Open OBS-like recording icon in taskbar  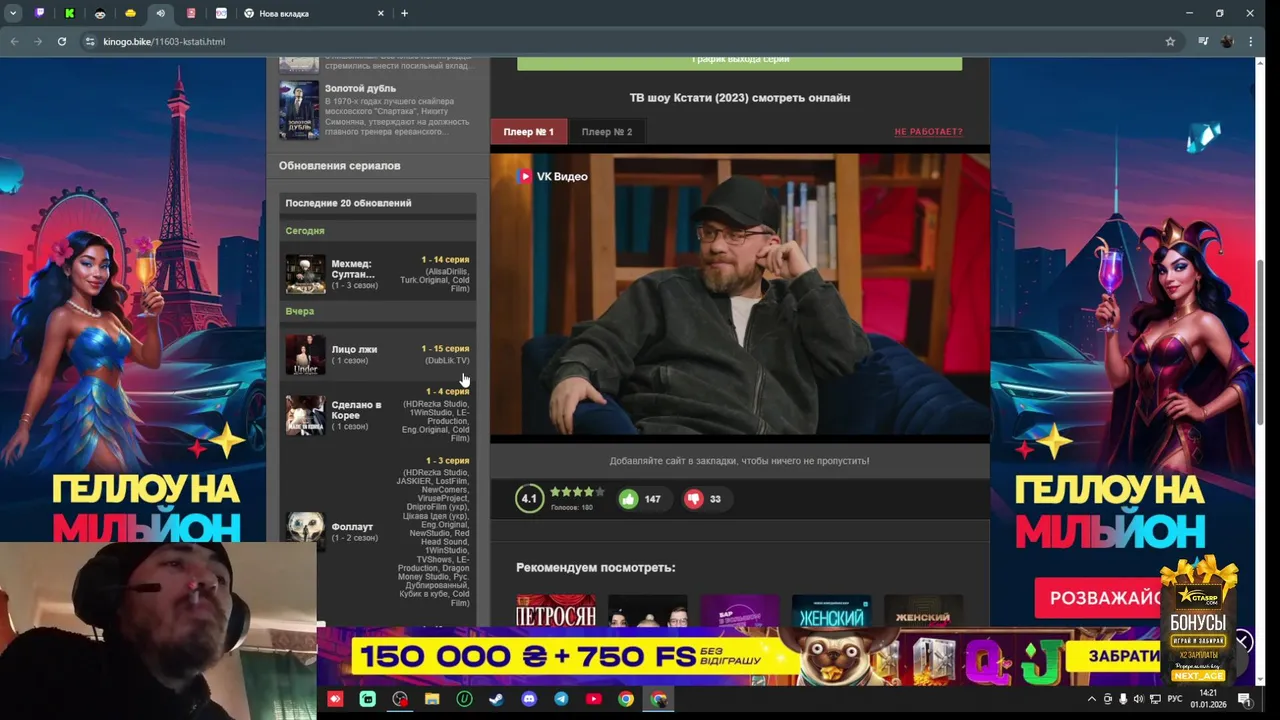[400, 699]
